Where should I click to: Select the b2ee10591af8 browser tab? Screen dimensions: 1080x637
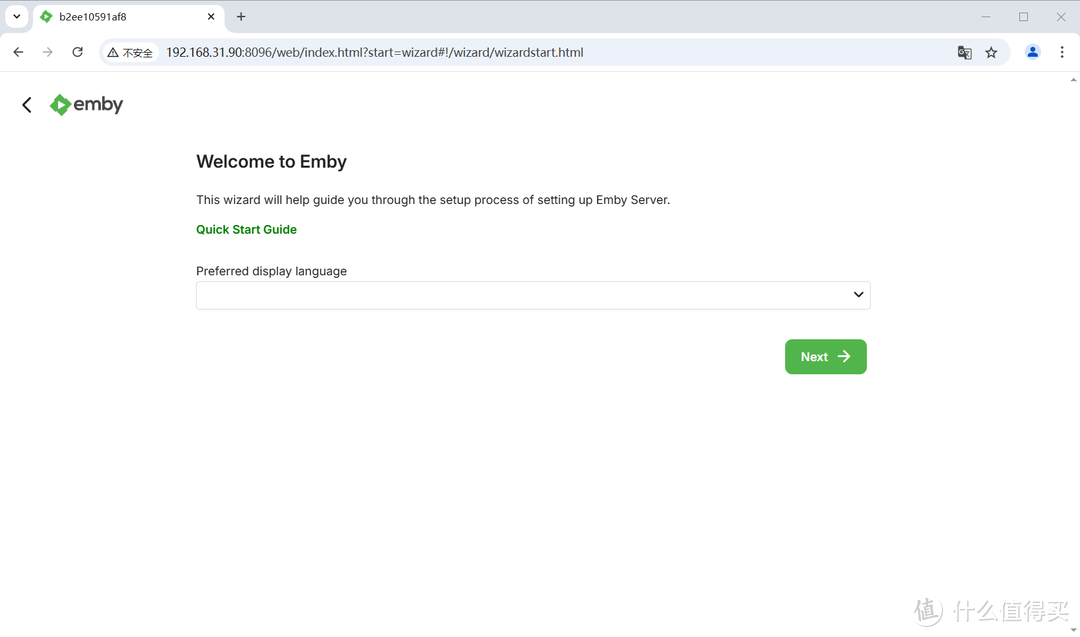pyautogui.click(x=128, y=17)
